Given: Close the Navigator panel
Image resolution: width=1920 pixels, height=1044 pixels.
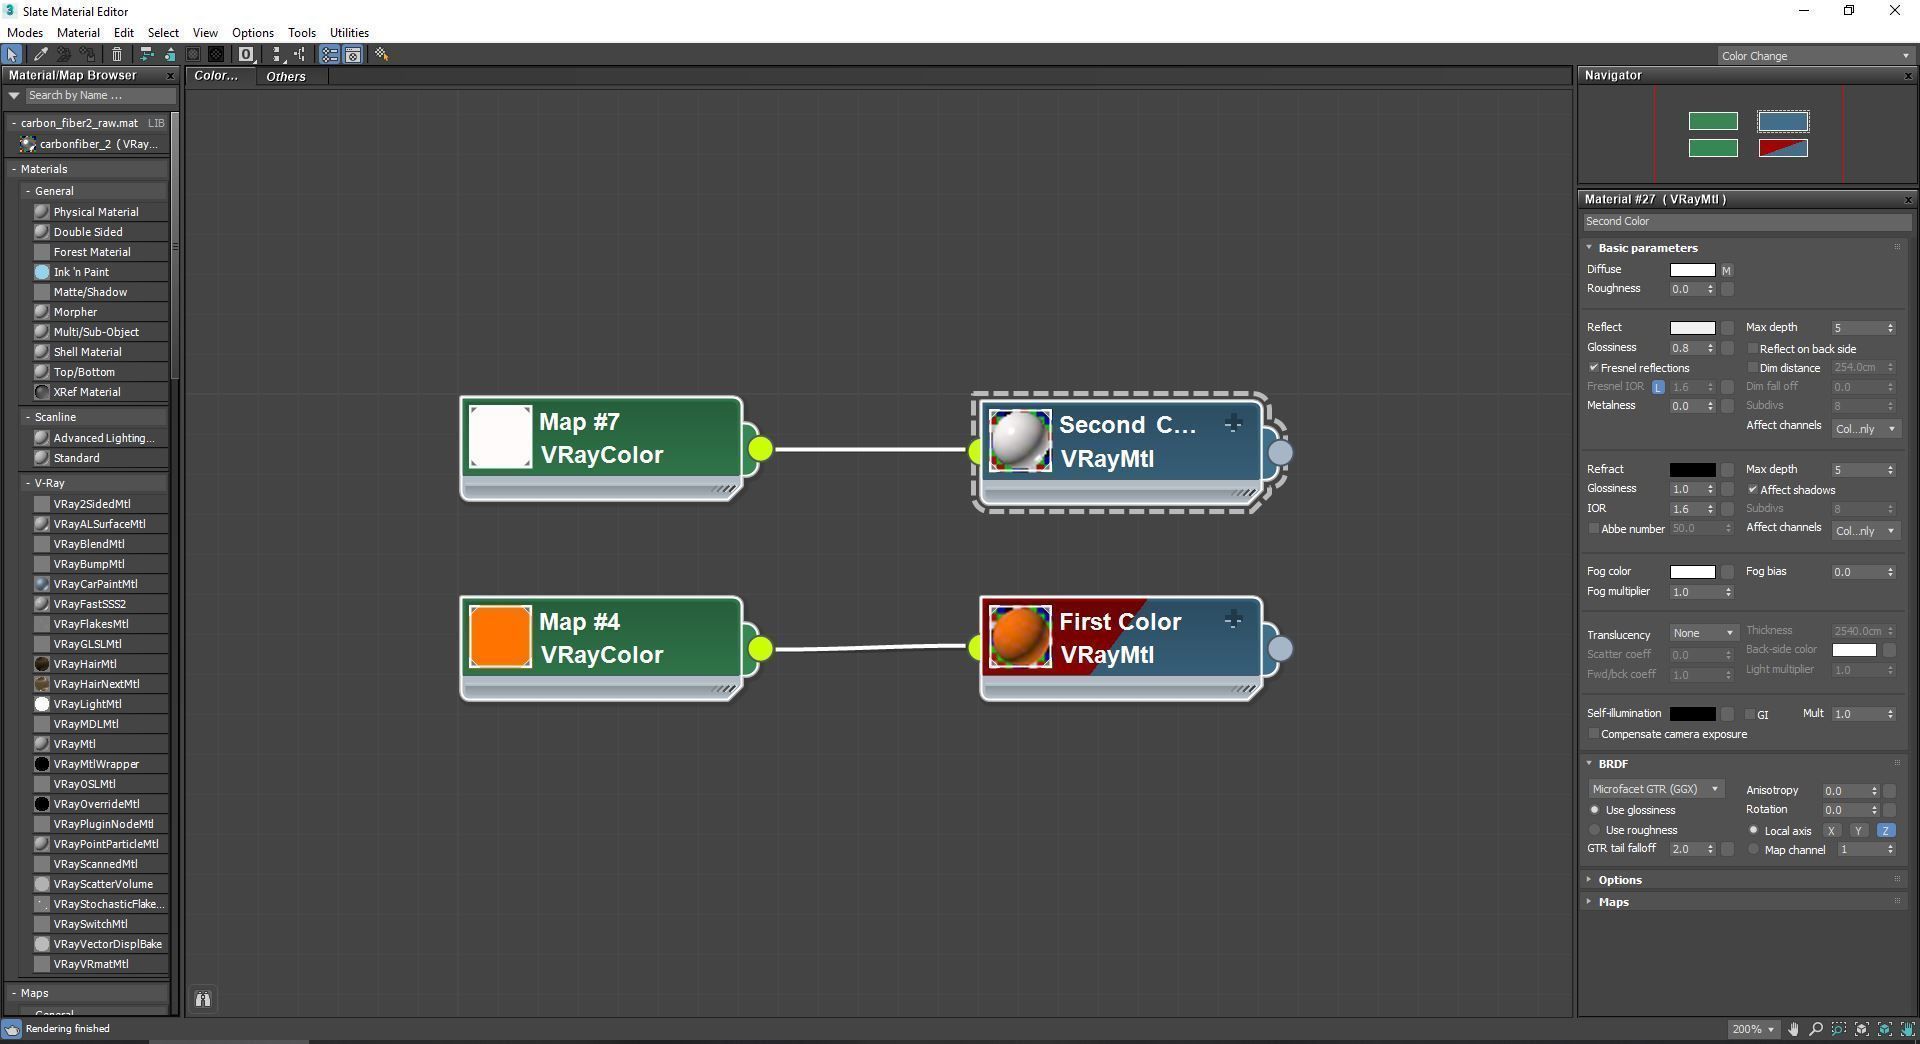Looking at the screenshot, I should click(x=1907, y=76).
